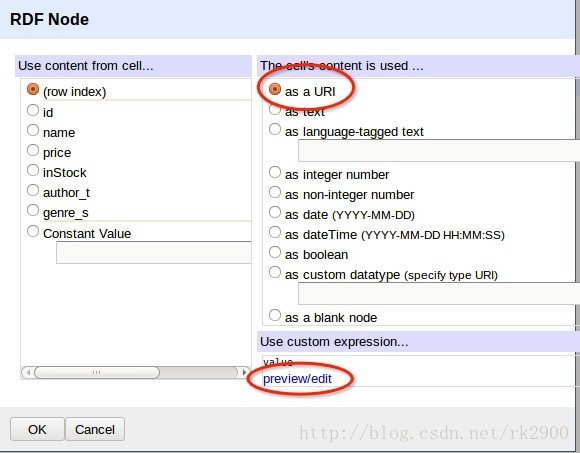580x453 pixels.
Task: Click the language tag input field
Action: click(439, 151)
